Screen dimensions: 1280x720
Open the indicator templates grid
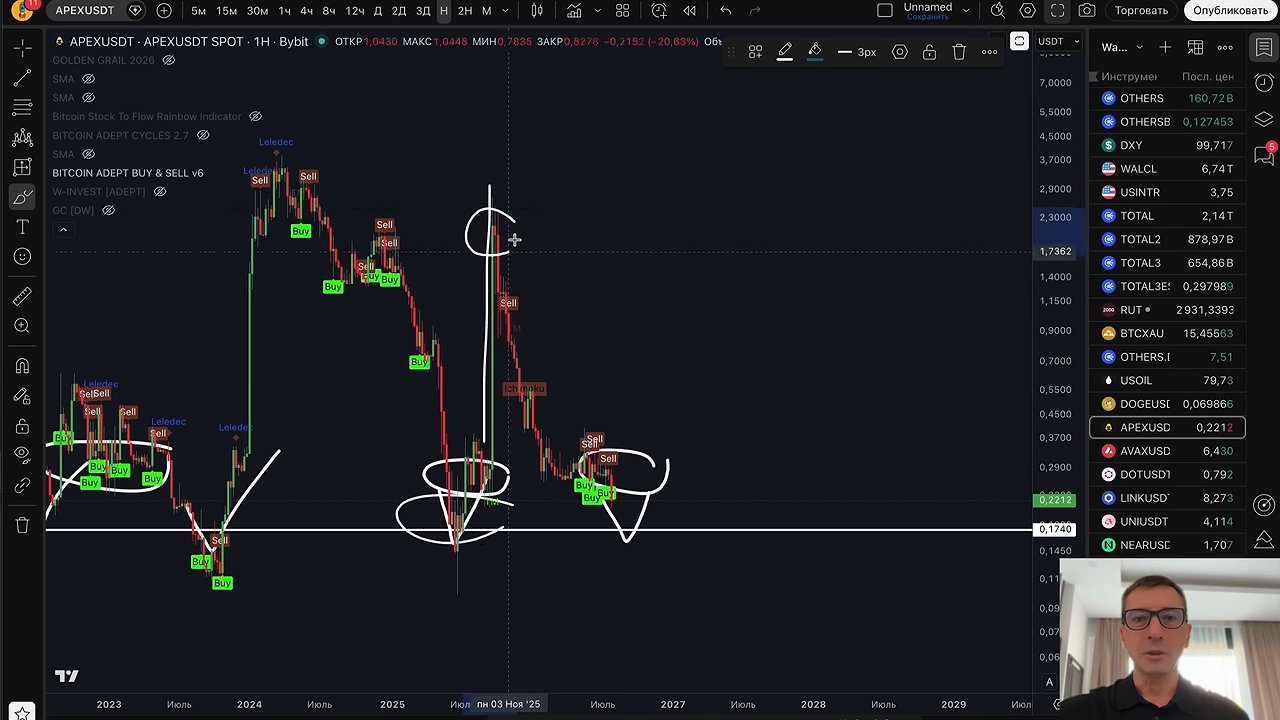[622, 11]
